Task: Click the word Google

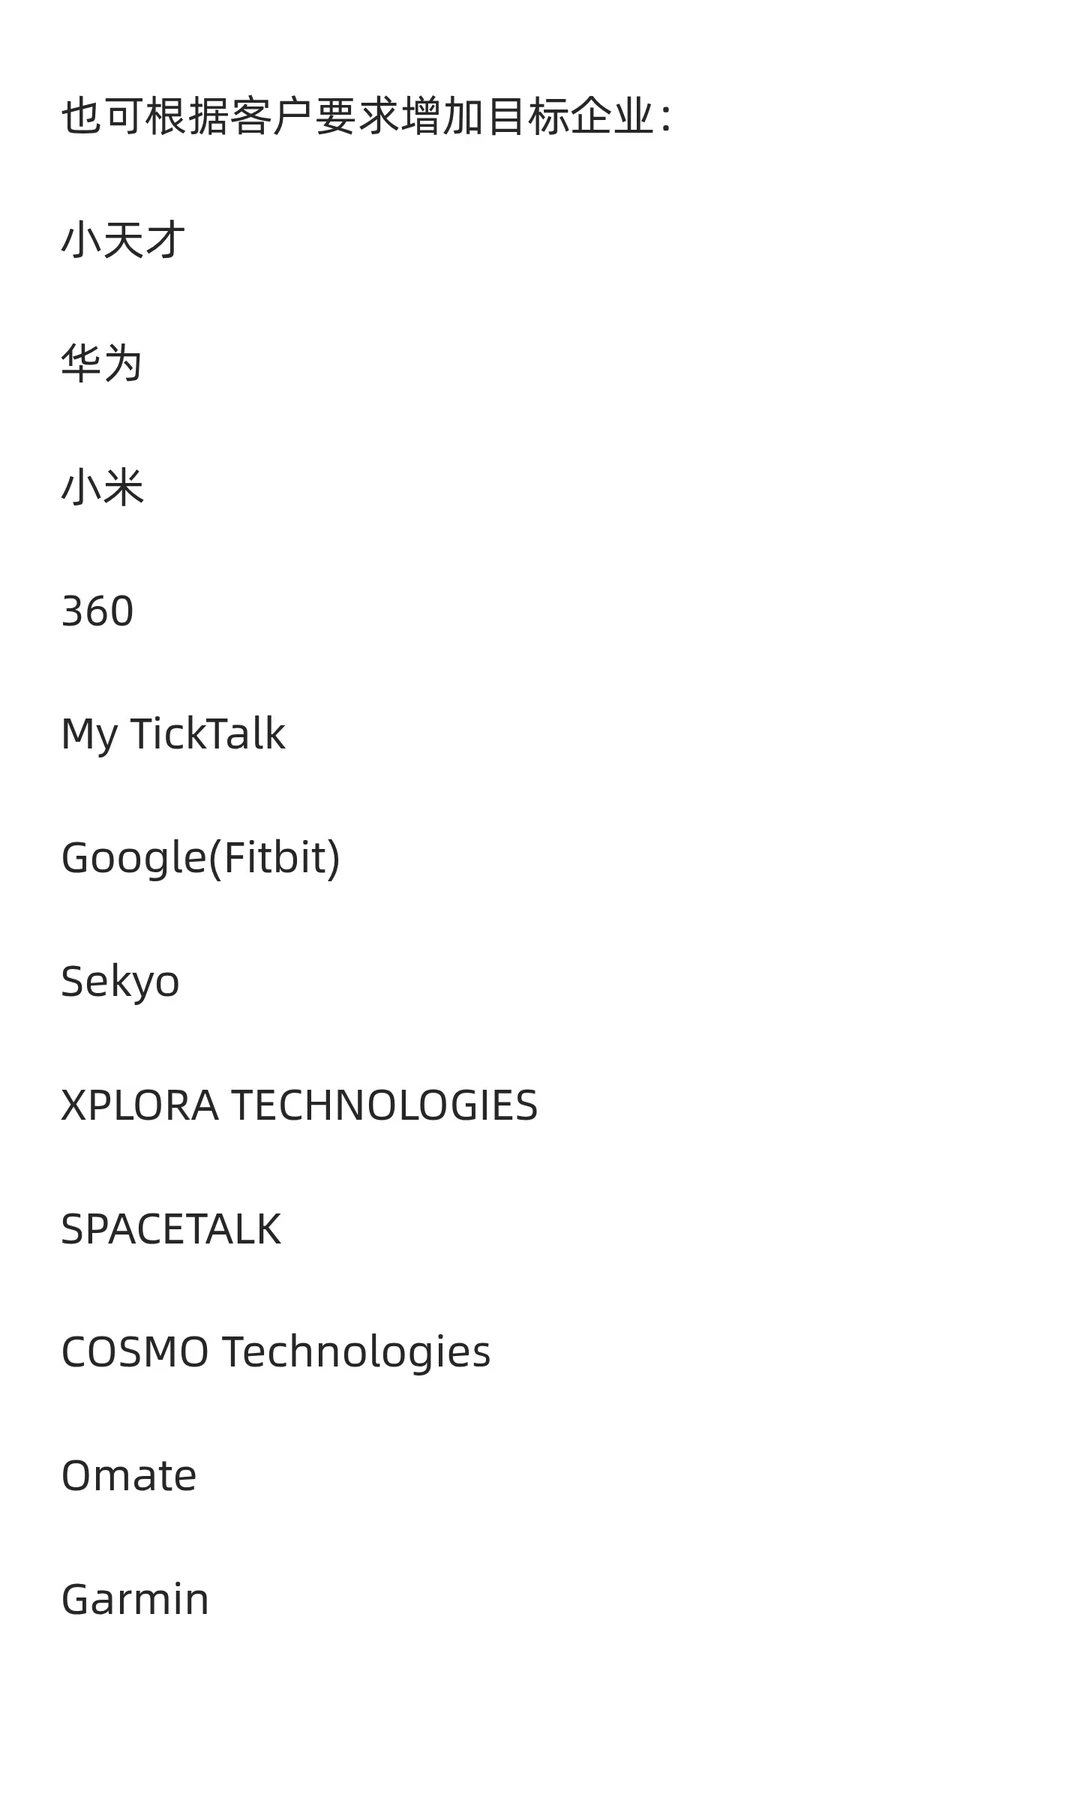Action: coord(133,859)
